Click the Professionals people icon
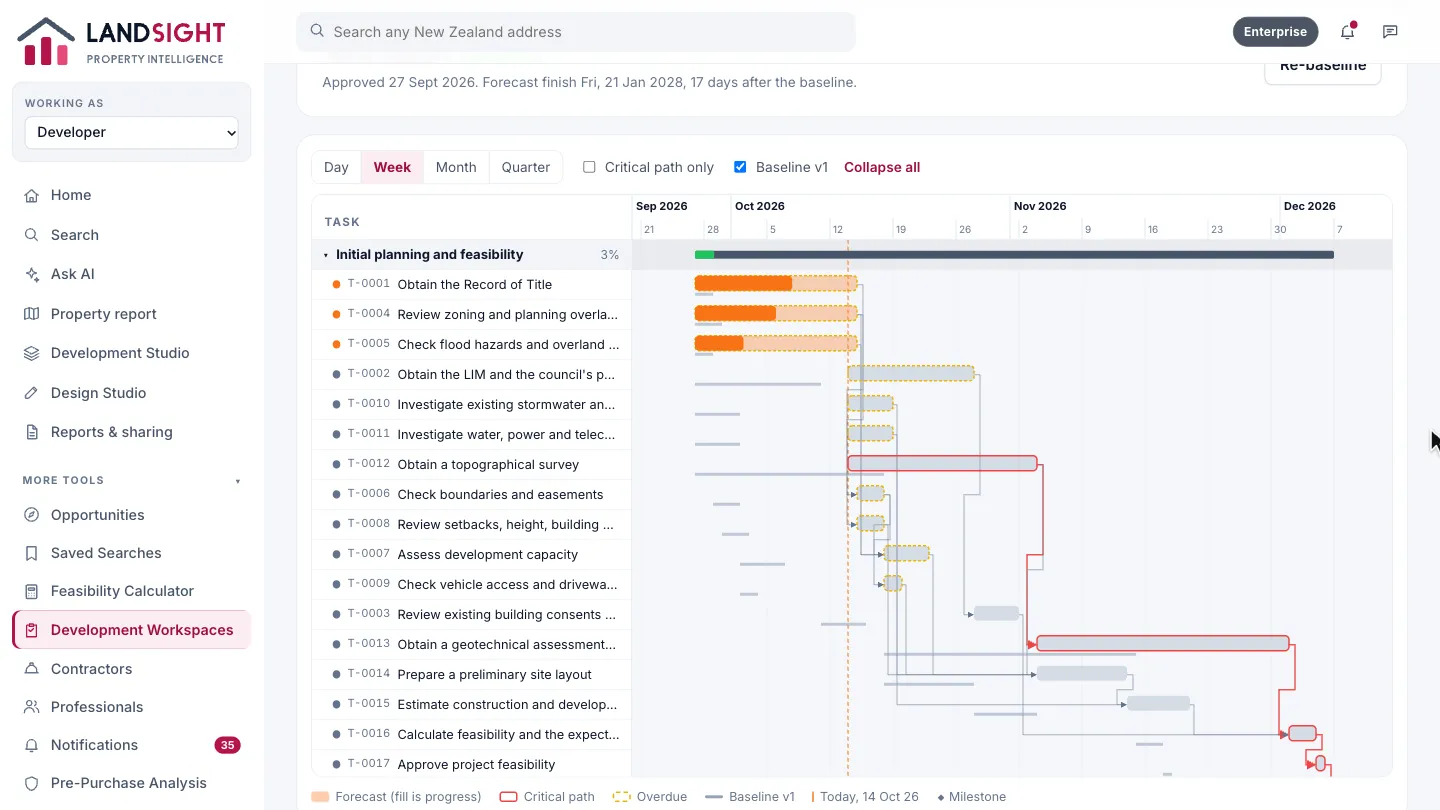 point(32,707)
